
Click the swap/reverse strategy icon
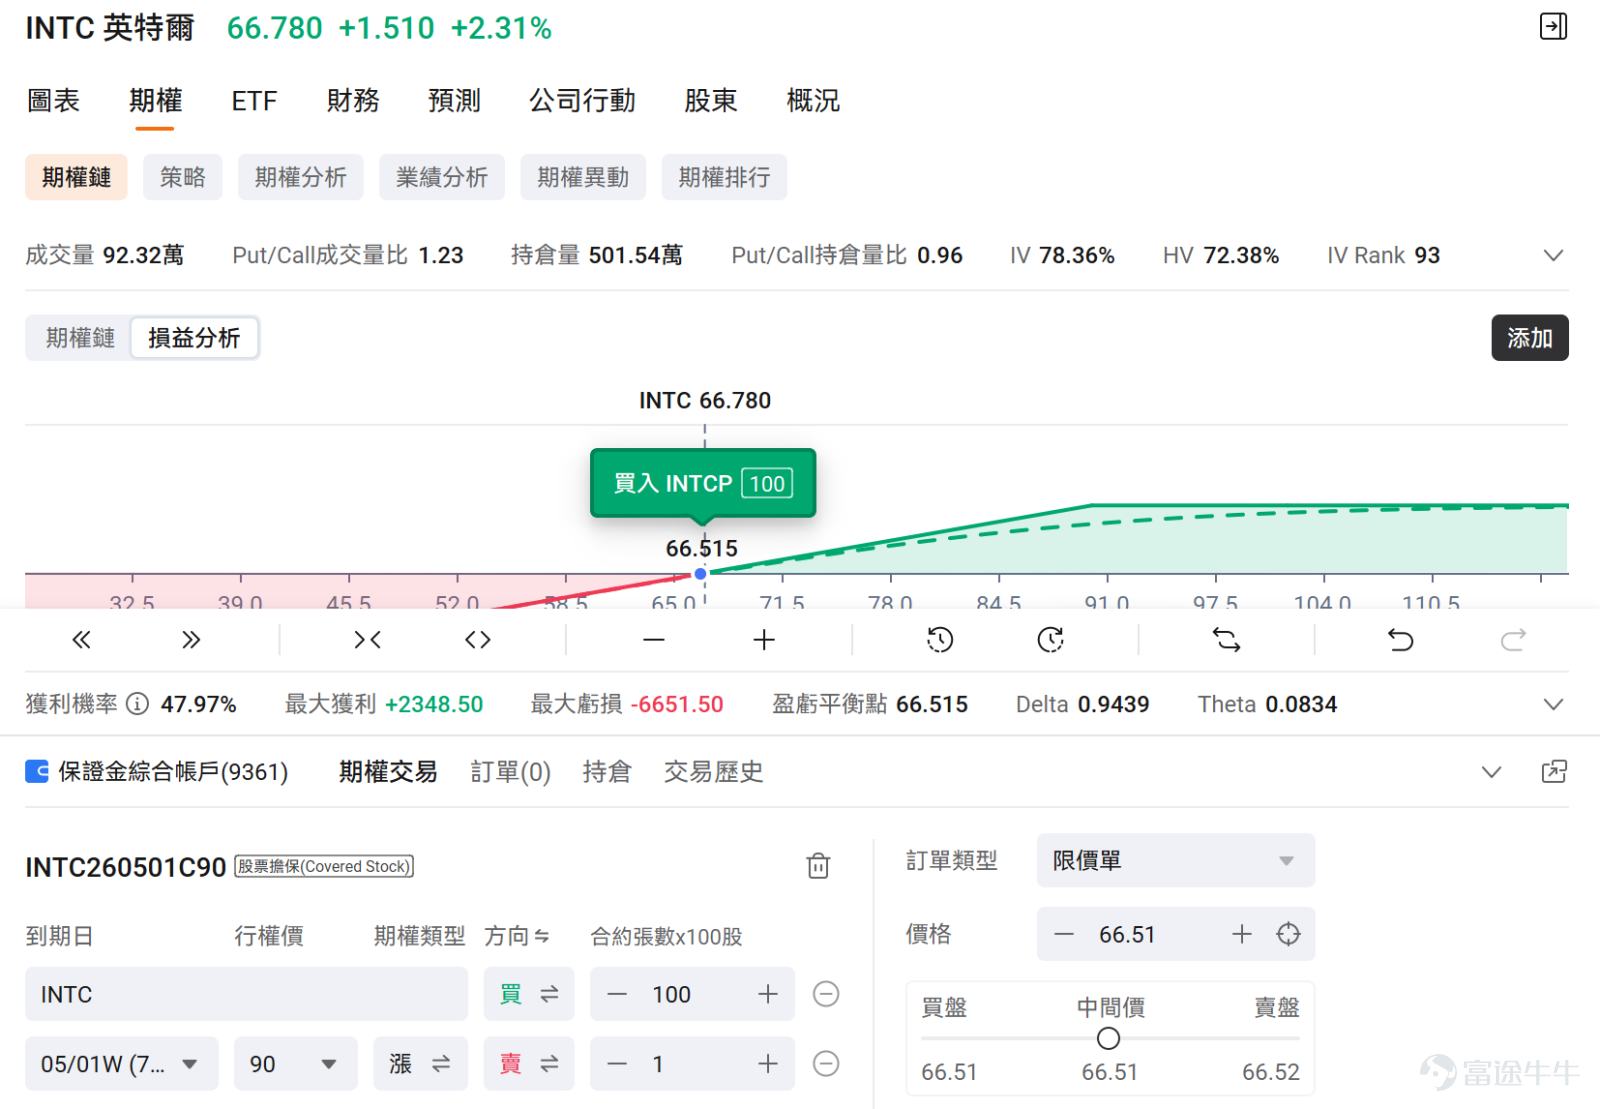1227,640
